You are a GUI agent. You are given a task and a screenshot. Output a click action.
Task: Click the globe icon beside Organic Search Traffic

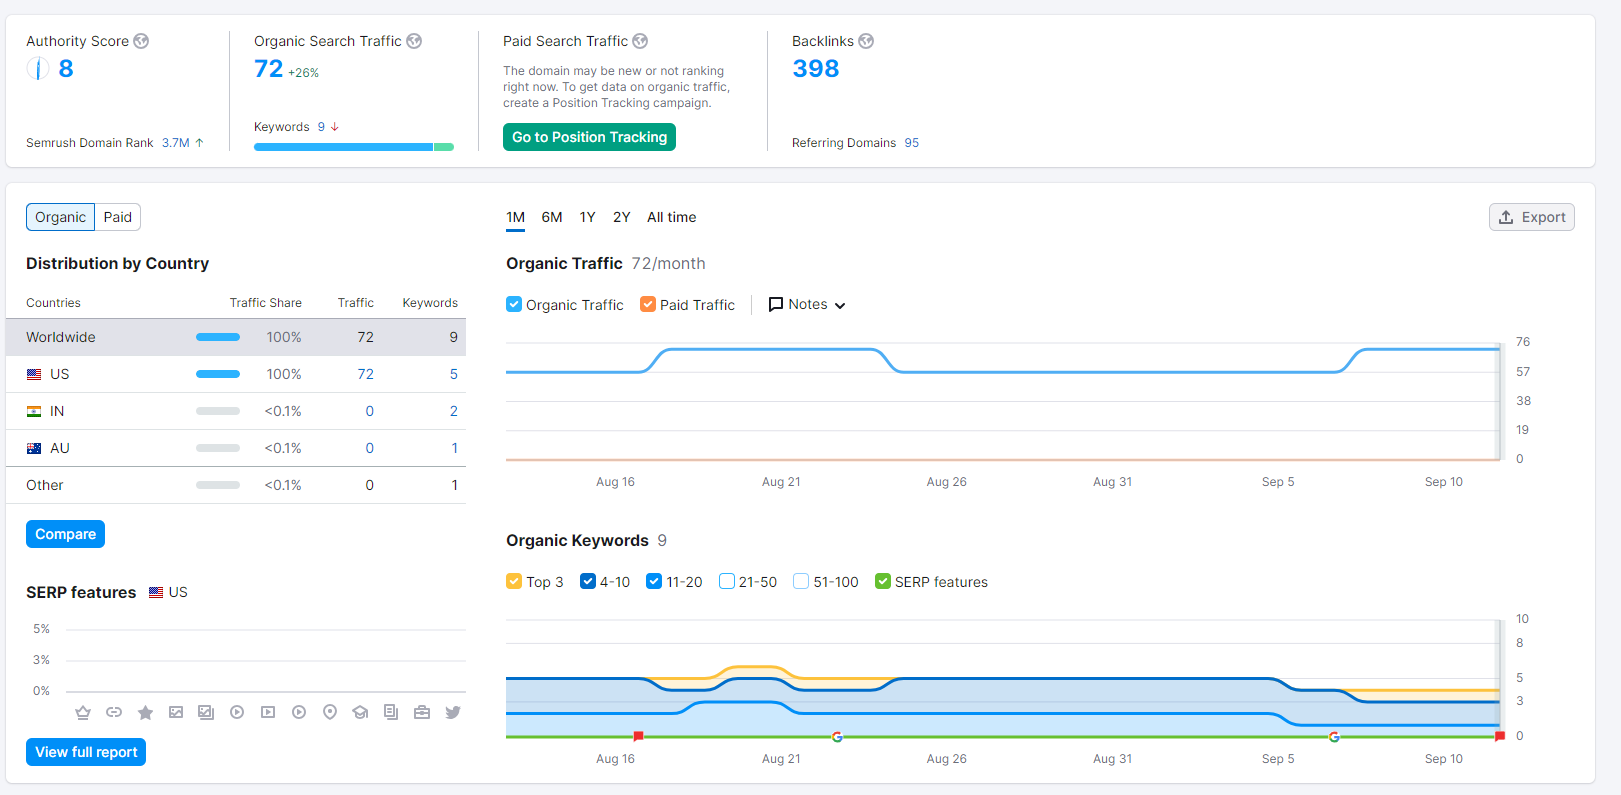point(414,41)
